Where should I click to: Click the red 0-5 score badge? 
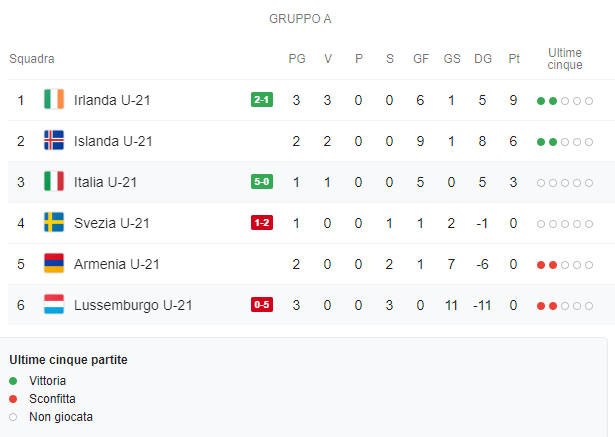coord(262,305)
